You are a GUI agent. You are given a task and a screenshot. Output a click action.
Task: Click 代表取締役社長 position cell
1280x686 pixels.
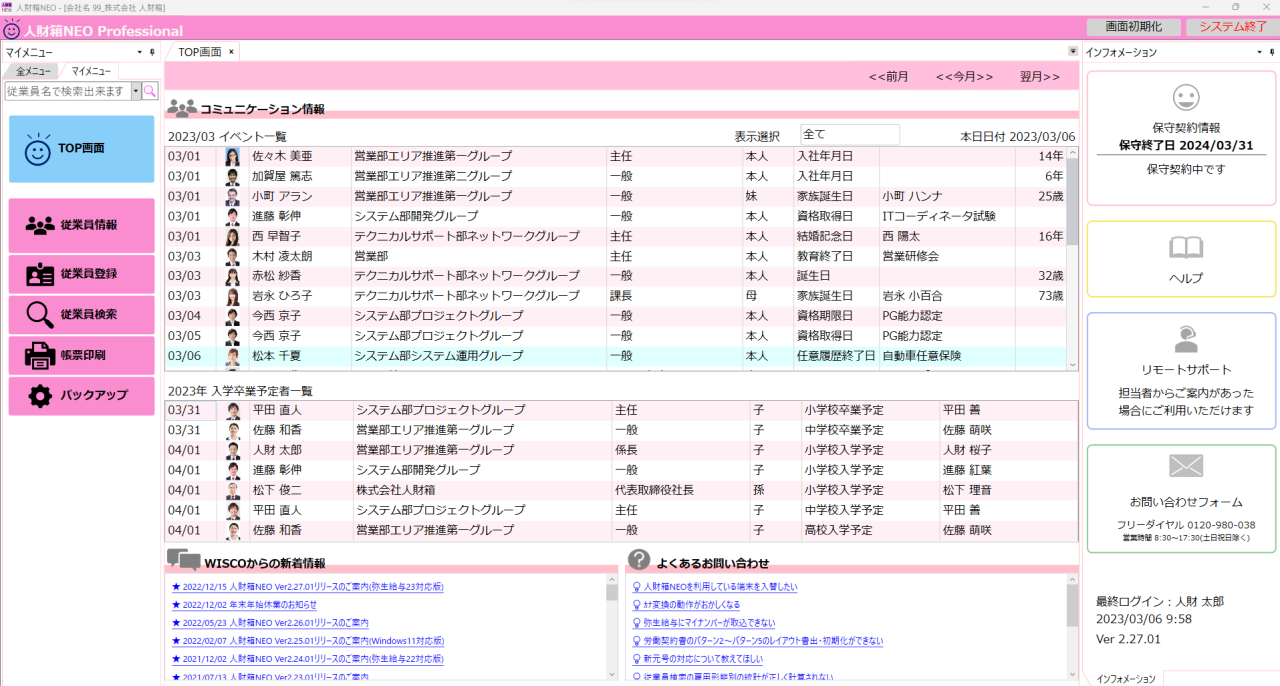click(x=681, y=490)
